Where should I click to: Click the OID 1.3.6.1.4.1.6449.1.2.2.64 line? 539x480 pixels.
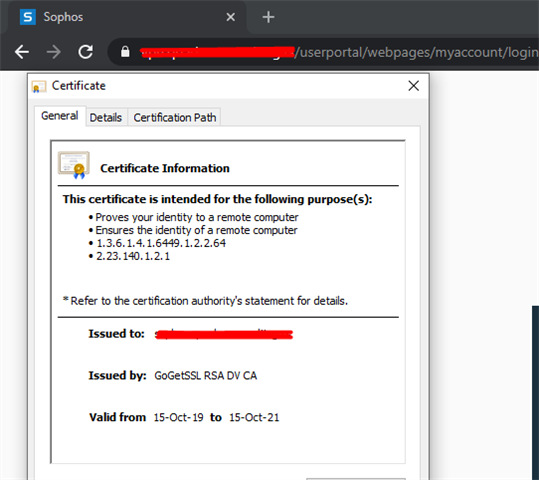pos(161,243)
